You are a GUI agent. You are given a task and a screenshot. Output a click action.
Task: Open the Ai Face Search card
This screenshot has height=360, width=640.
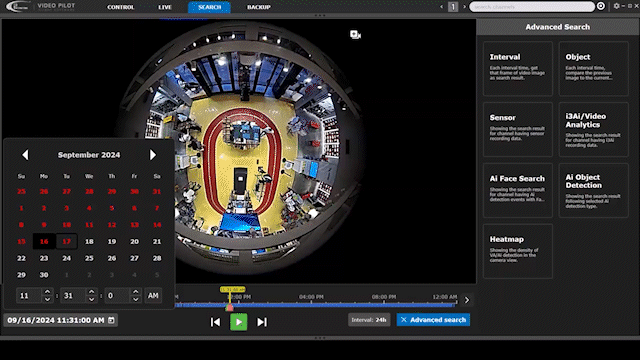coord(518,190)
